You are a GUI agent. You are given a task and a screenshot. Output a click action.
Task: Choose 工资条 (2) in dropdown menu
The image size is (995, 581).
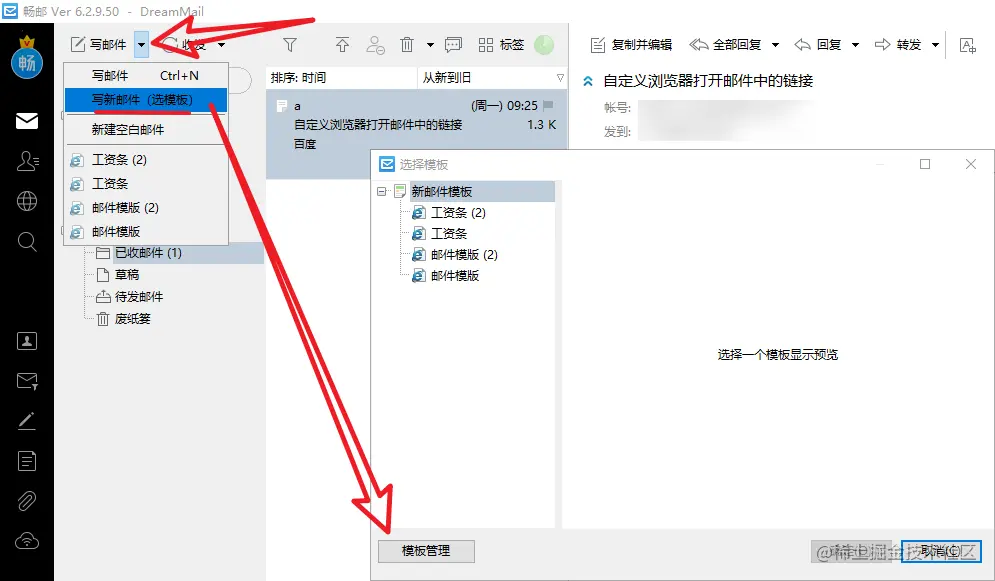[146, 159]
